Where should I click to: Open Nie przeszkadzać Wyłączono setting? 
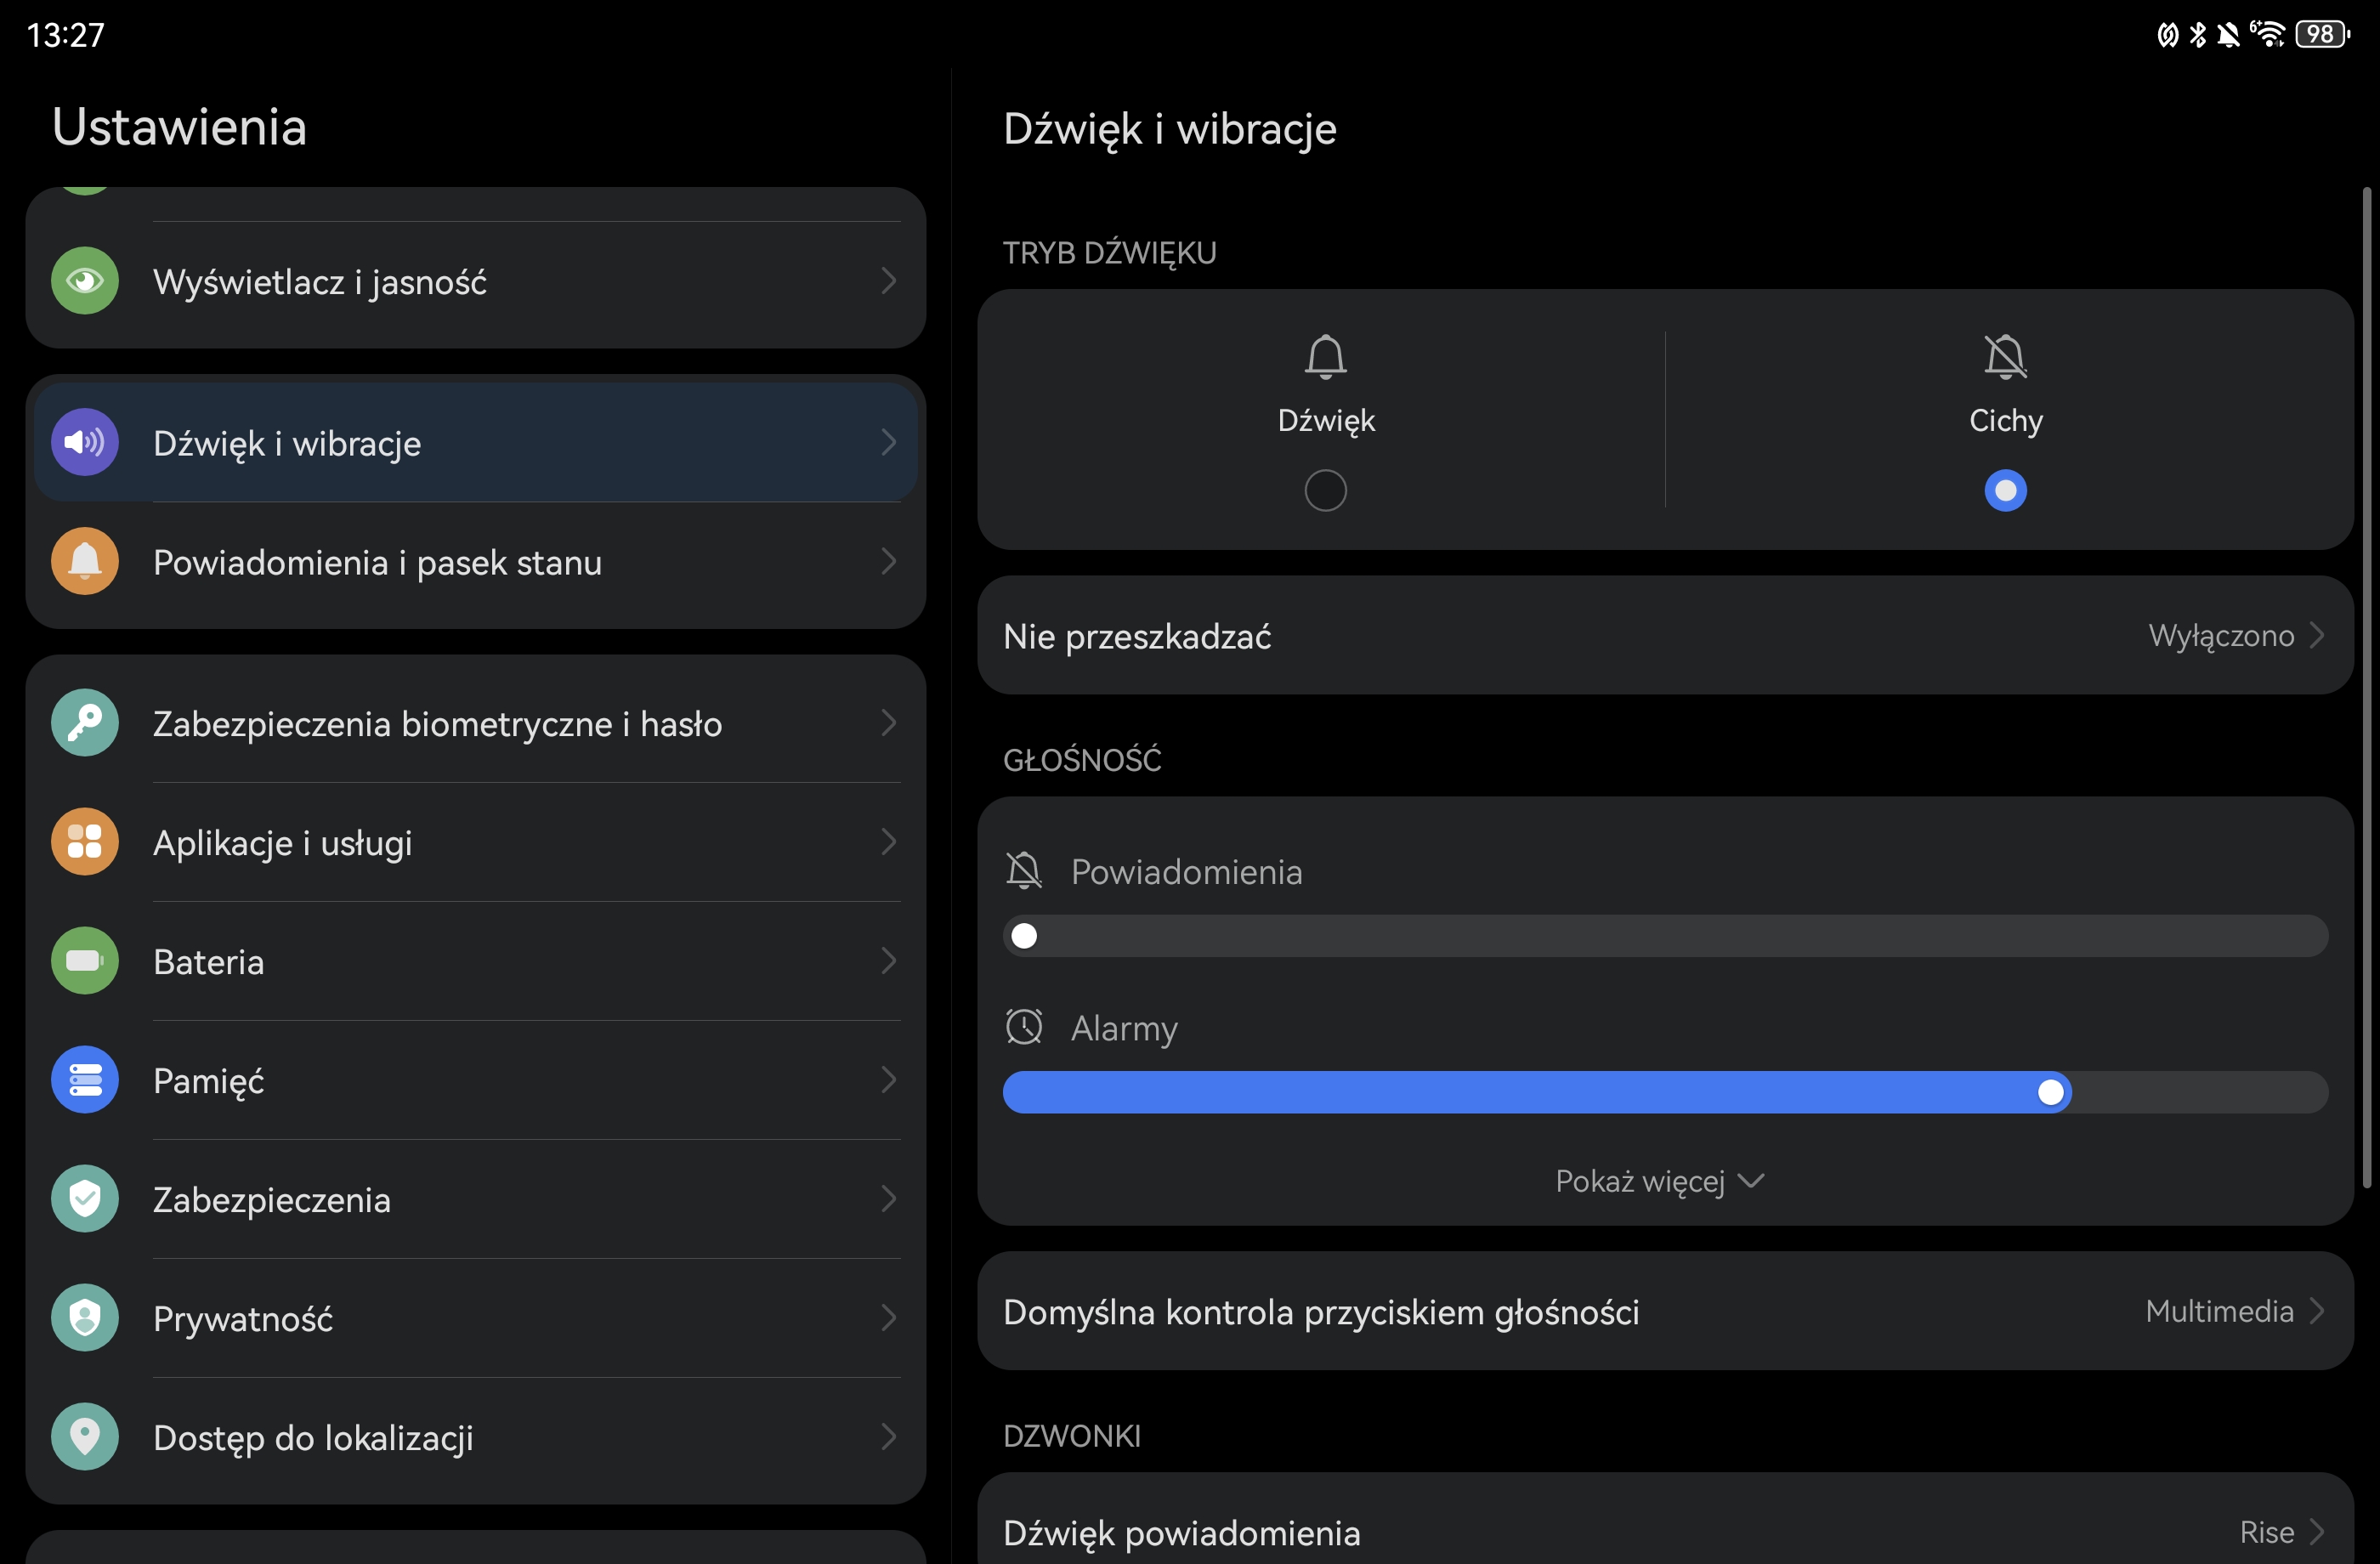point(1664,635)
